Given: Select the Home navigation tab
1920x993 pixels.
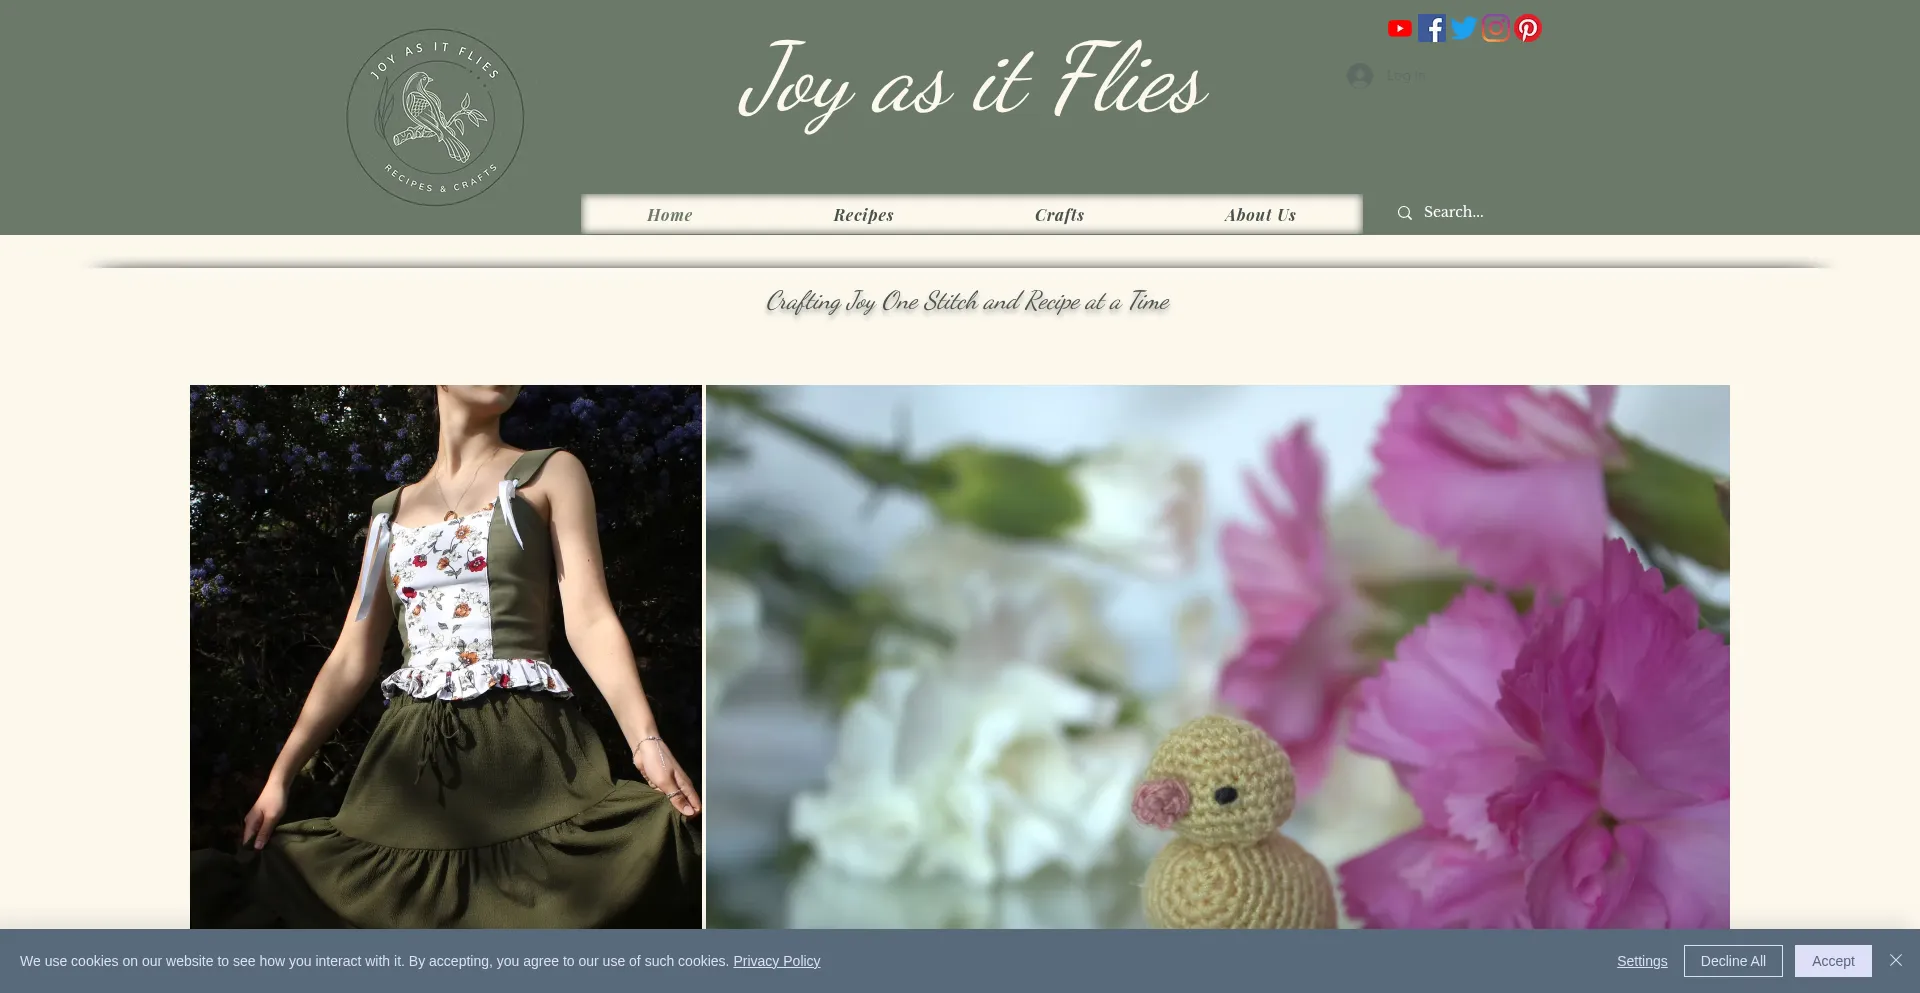Looking at the screenshot, I should 669,214.
